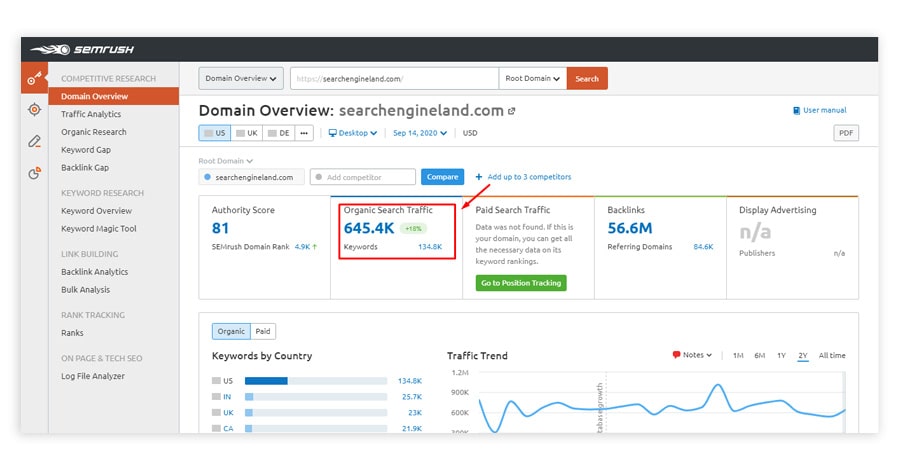Click the Add competitor input field
Image resolution: width=900 pixels, height=470 pixels.
362,177
